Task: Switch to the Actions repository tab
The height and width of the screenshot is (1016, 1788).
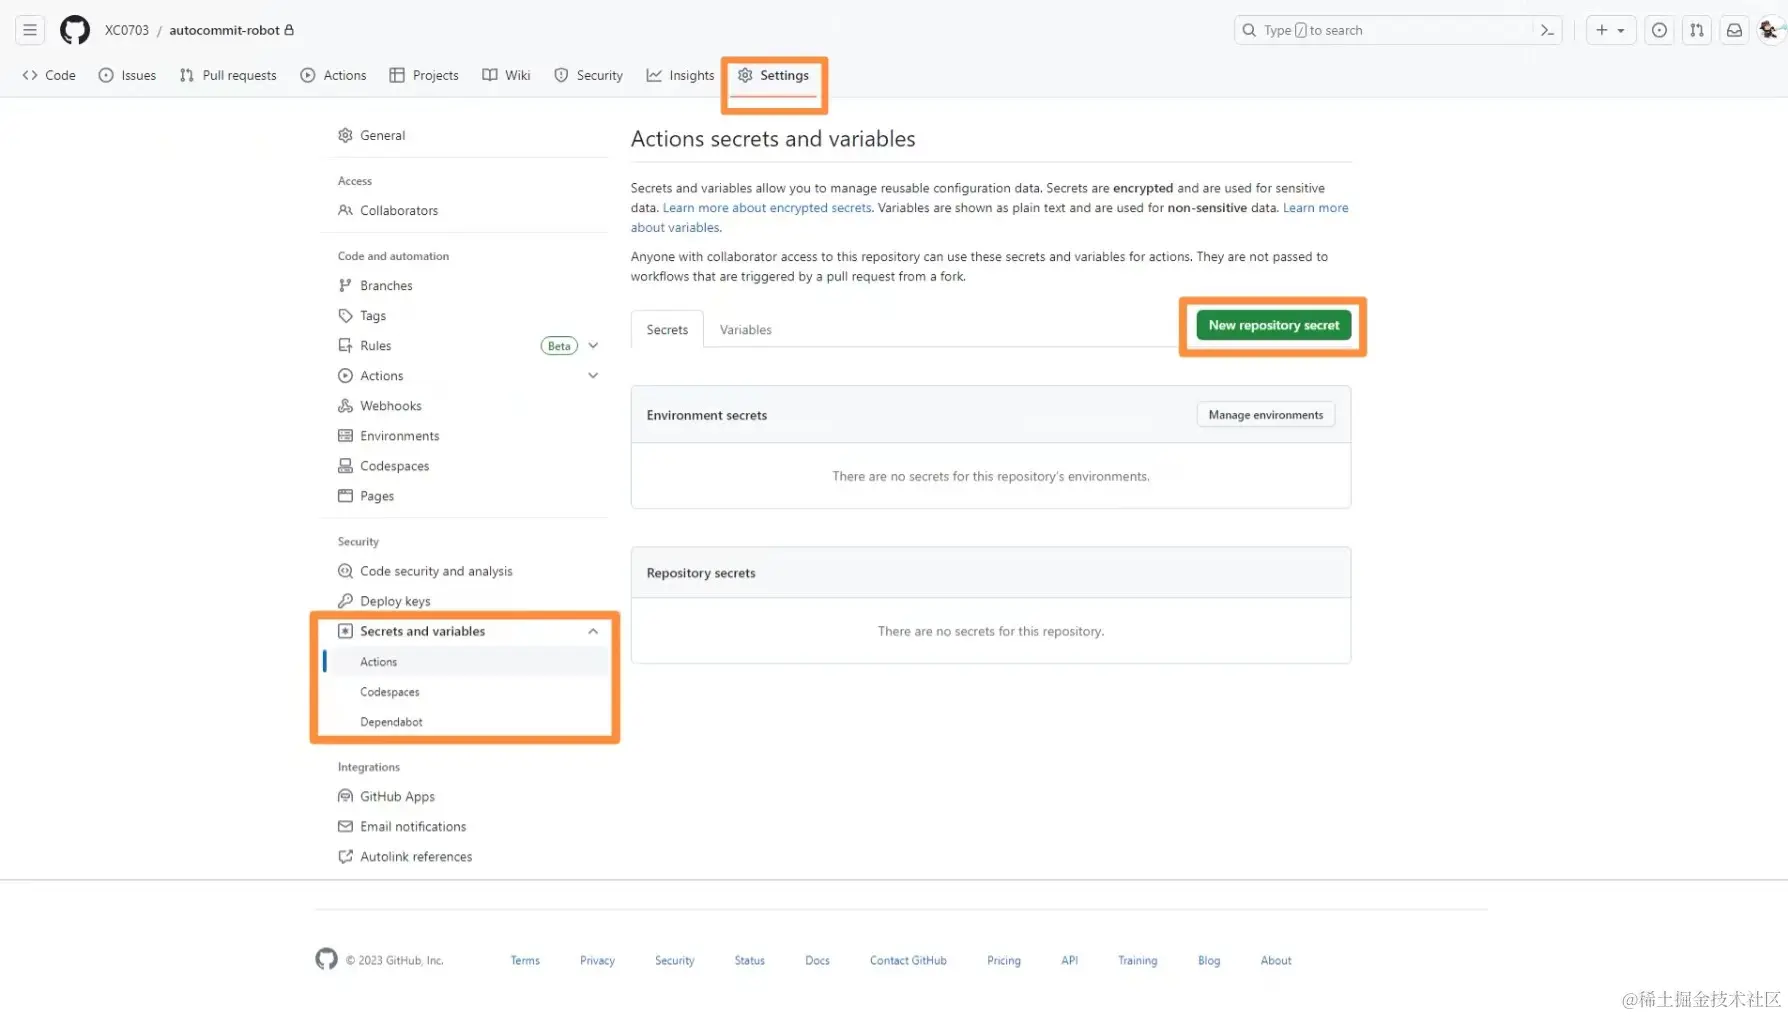Action: coord(334,75)
